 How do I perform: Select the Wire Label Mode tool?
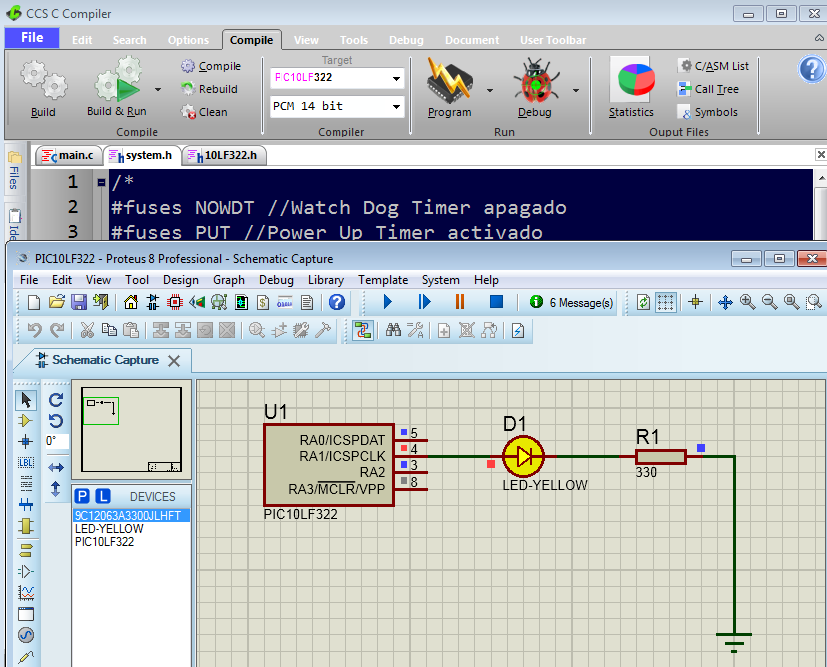pyautogui.click(x=25, y=462)
